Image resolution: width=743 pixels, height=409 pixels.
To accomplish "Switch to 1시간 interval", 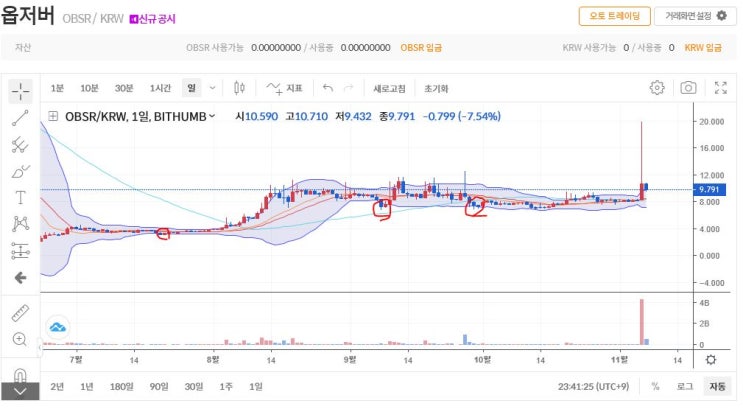I will 160,88.
